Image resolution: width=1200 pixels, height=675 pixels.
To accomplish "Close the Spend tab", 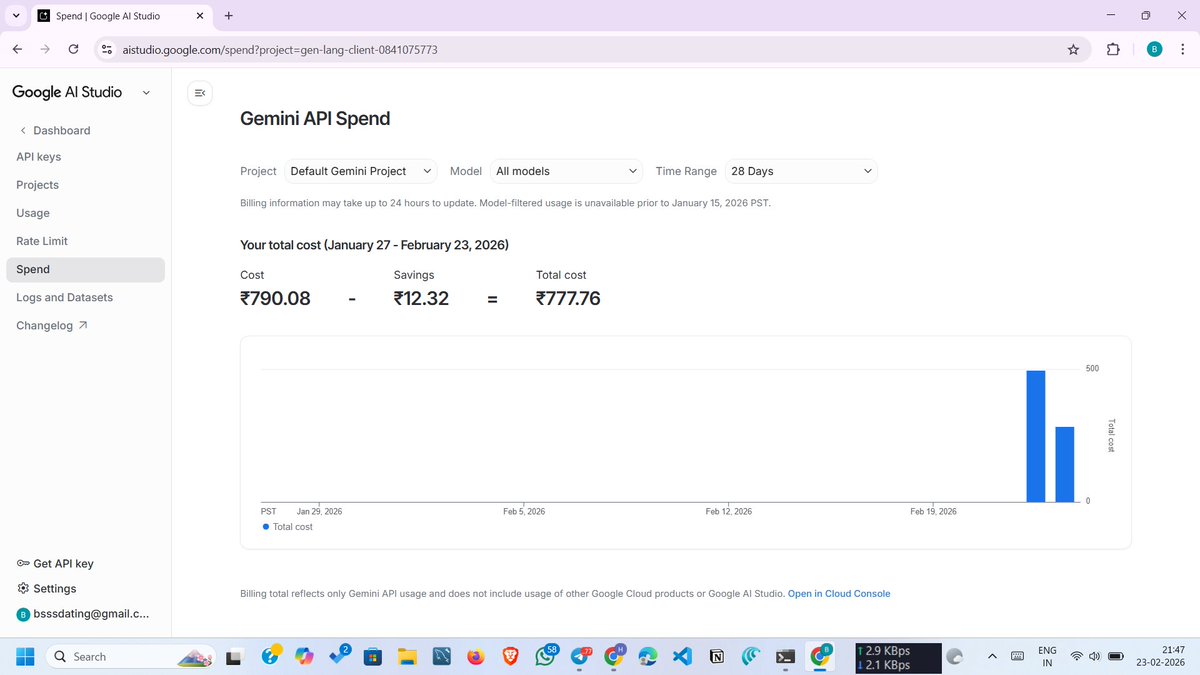I will (200, 16).
